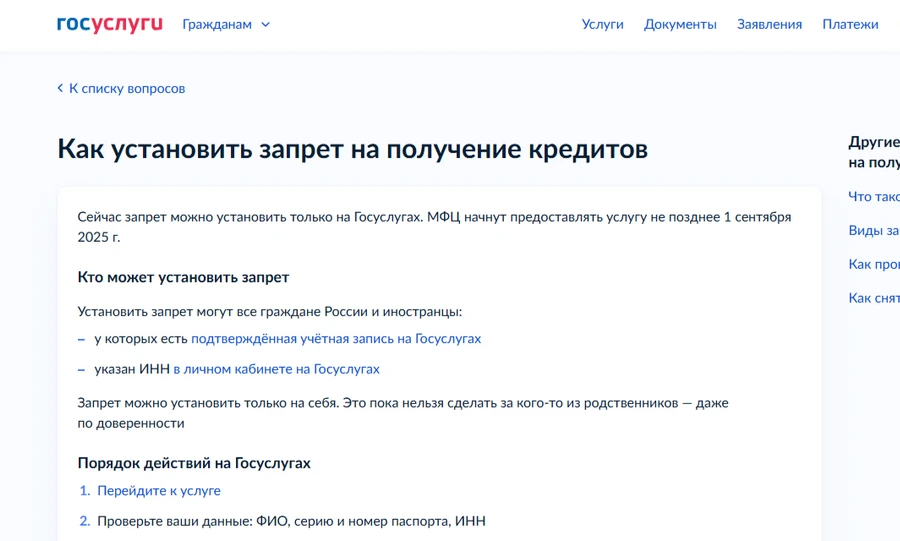Follow the в личном кабинете на Госуслугах link
Image resolution: width=900 pixels, height=541 pixels.
[x=276, y=369]
